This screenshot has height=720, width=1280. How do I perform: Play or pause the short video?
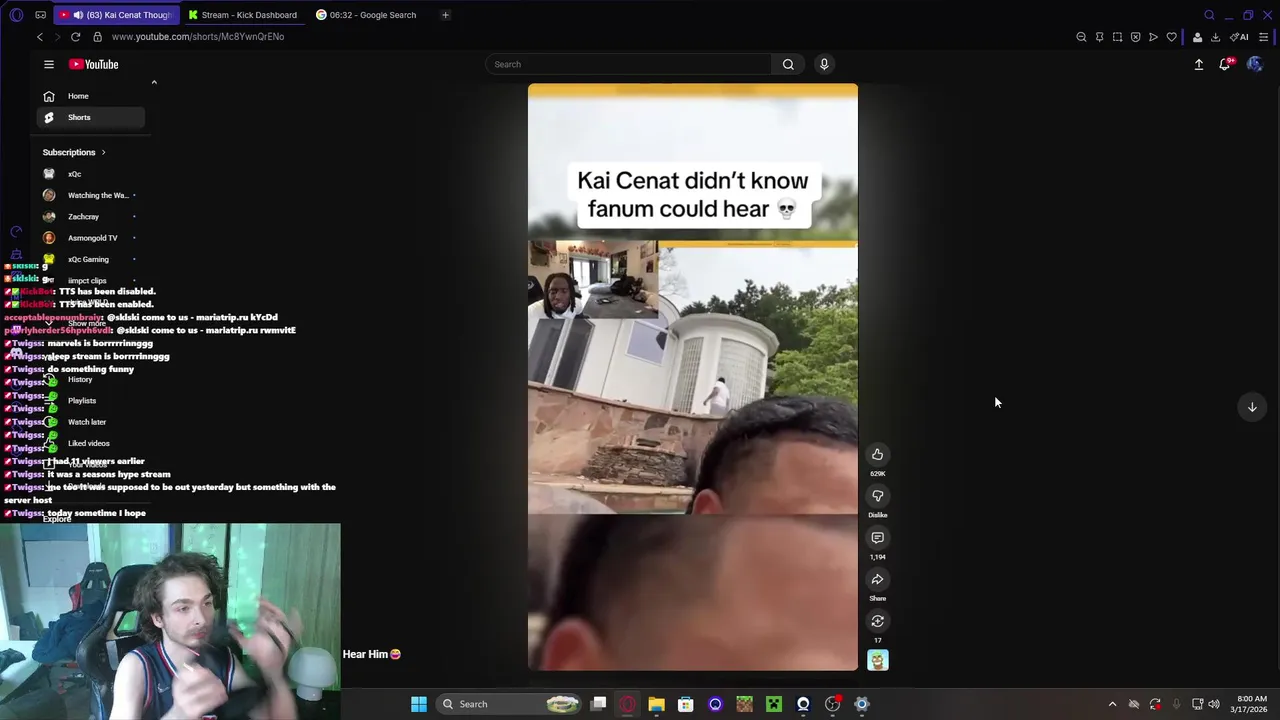click(x=693, y=377)
